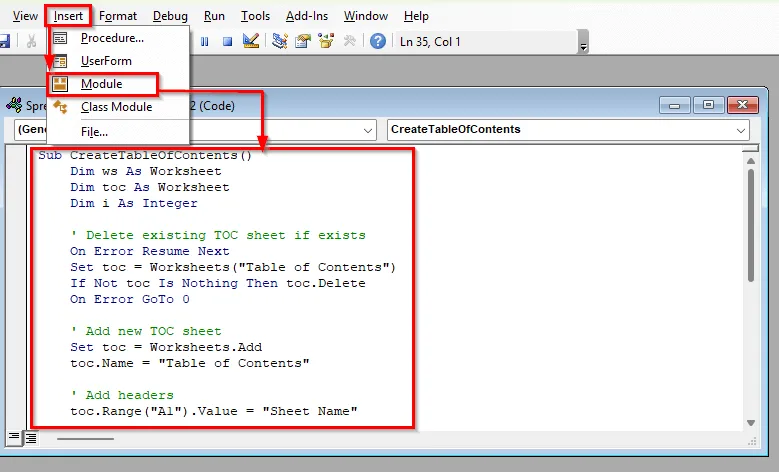This screenshot has height=472, width=779.
Task: Click line 'On Error Resume Next'
Action: (x=150, y=251)
